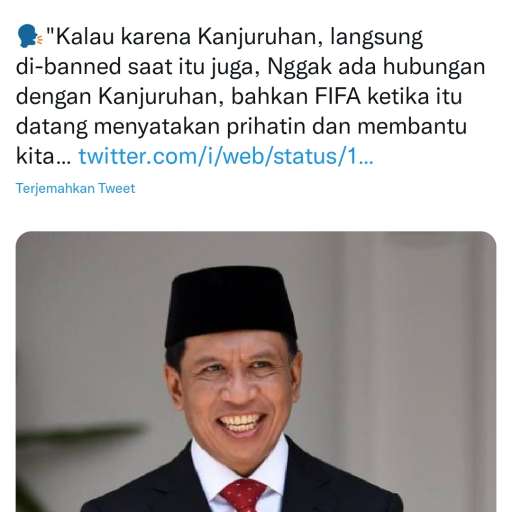Click the black peci cap in photo
The height and width of the screenshot is (512, 512).
click(231, 305)
